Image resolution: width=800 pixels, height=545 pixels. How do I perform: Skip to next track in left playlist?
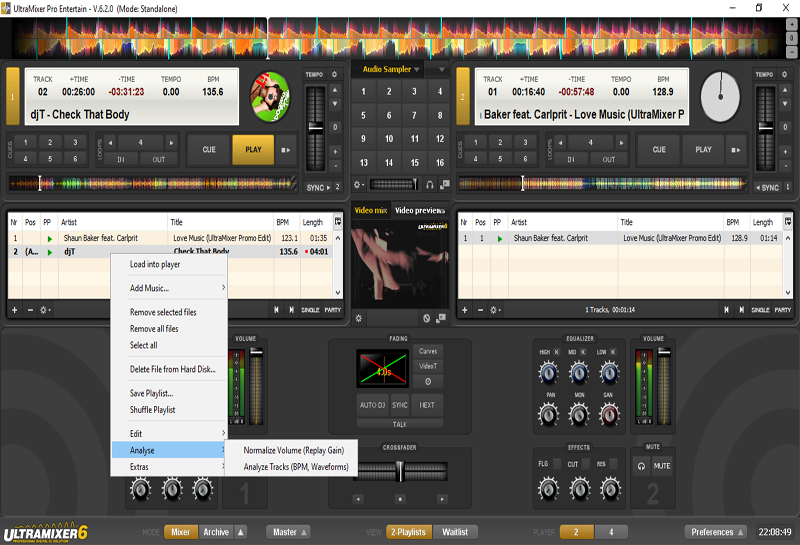(291, 310)
